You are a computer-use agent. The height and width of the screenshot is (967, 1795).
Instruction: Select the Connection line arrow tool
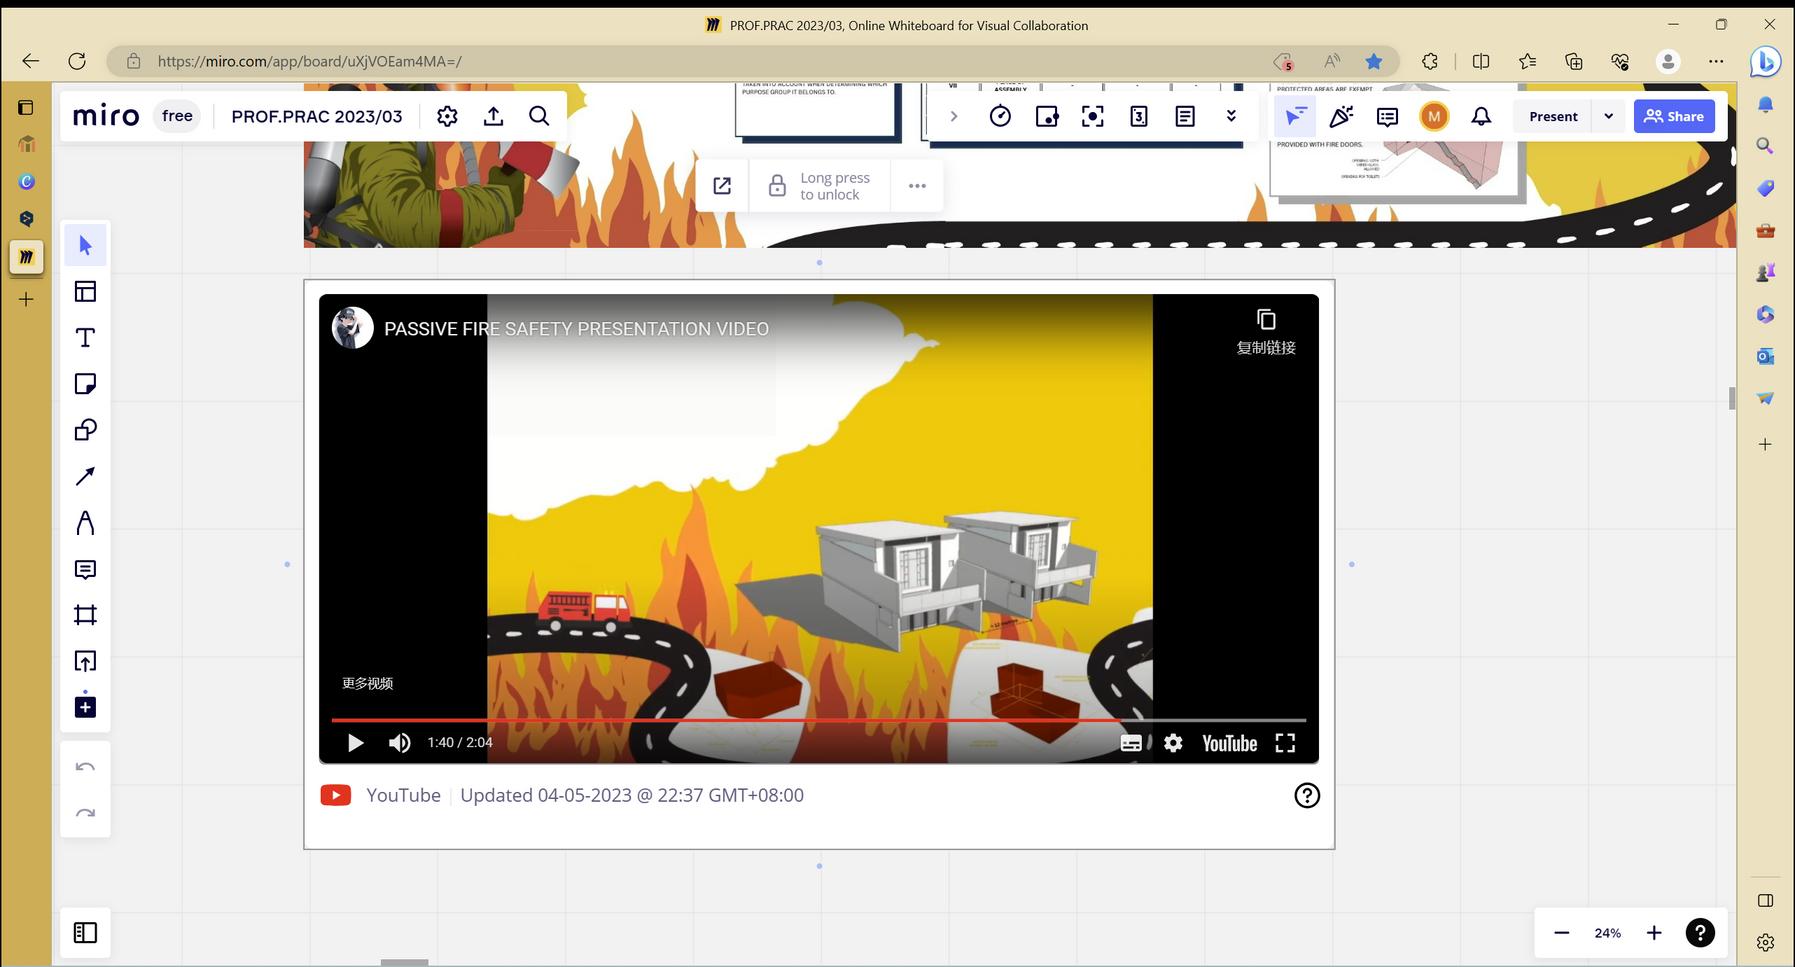coord(85,476)
